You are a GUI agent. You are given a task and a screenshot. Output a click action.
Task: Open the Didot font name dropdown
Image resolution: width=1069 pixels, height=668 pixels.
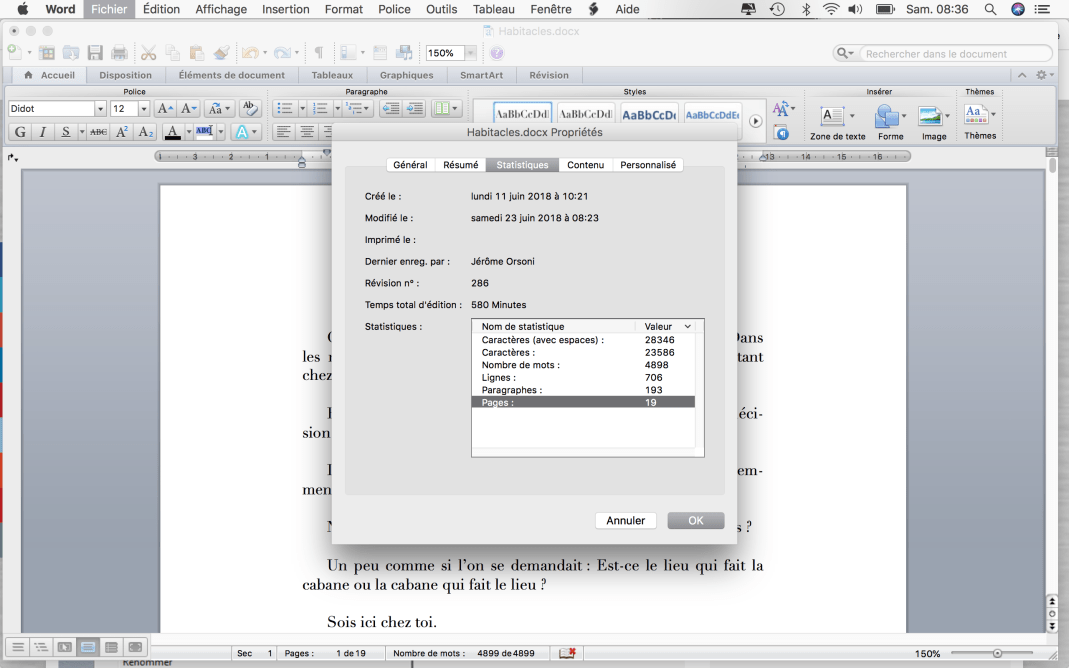coord(100,109)
